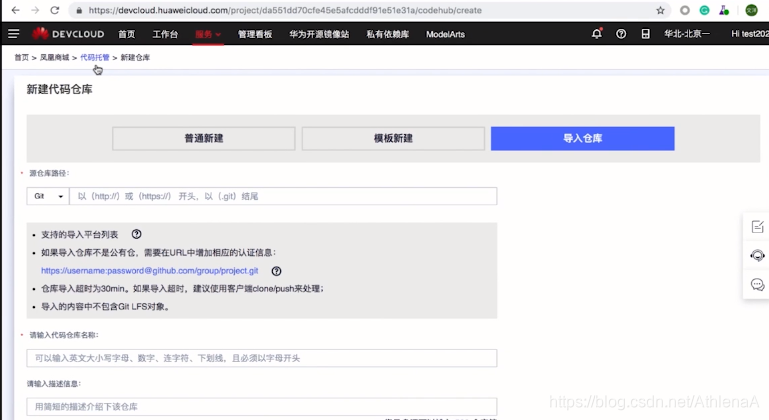Open the Hi test user account menu
The image size is (769, 420).
point(749,34)
